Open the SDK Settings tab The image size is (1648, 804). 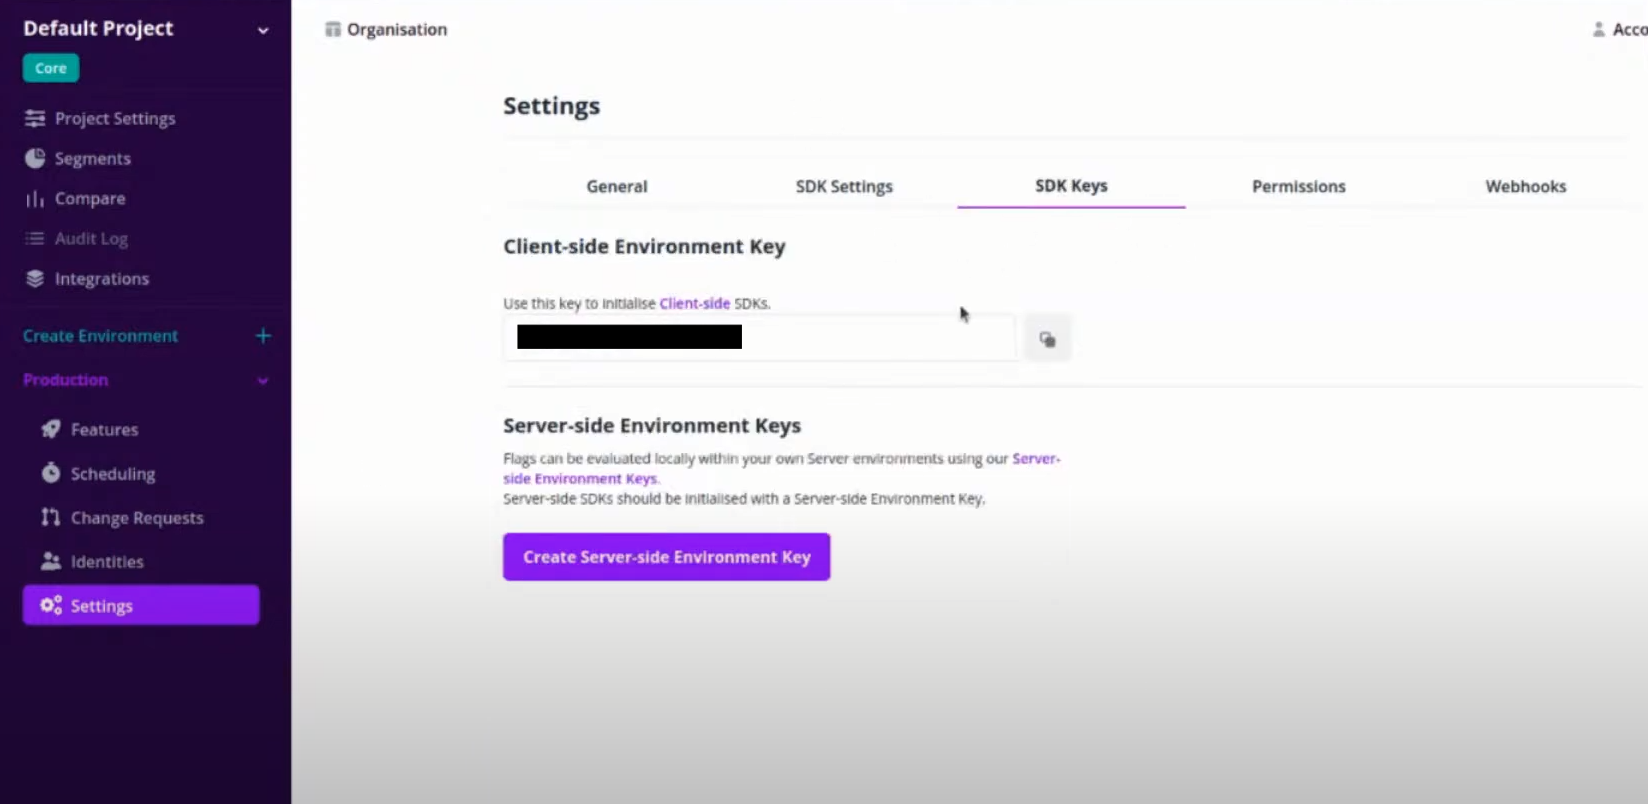[x=844, y=186]
